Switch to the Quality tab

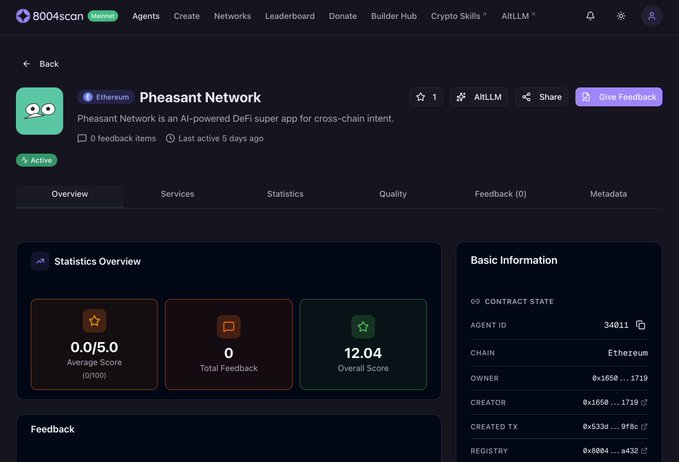[x=393, y=194]
